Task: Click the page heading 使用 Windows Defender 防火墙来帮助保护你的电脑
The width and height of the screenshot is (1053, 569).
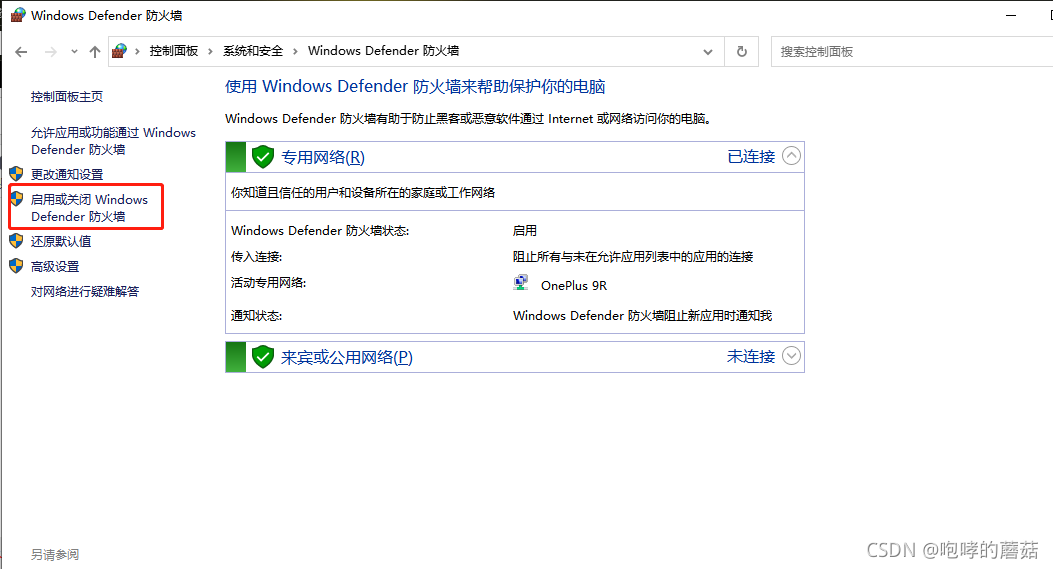Action: (415, 87)
